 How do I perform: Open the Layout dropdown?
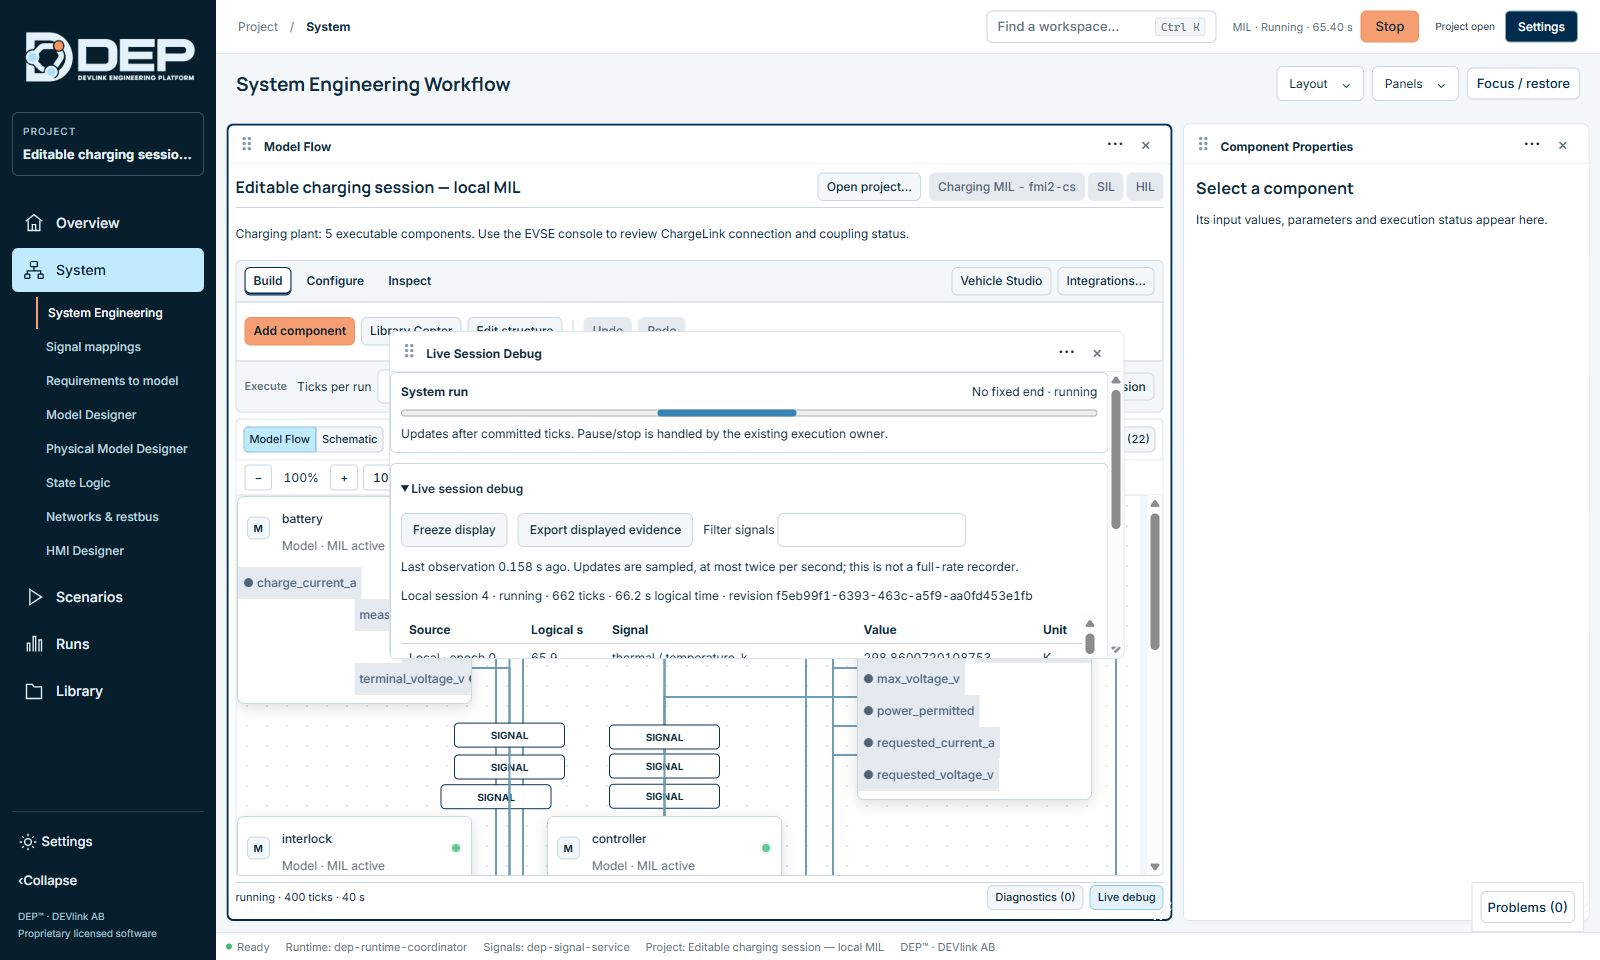[x=1320, y=84]
